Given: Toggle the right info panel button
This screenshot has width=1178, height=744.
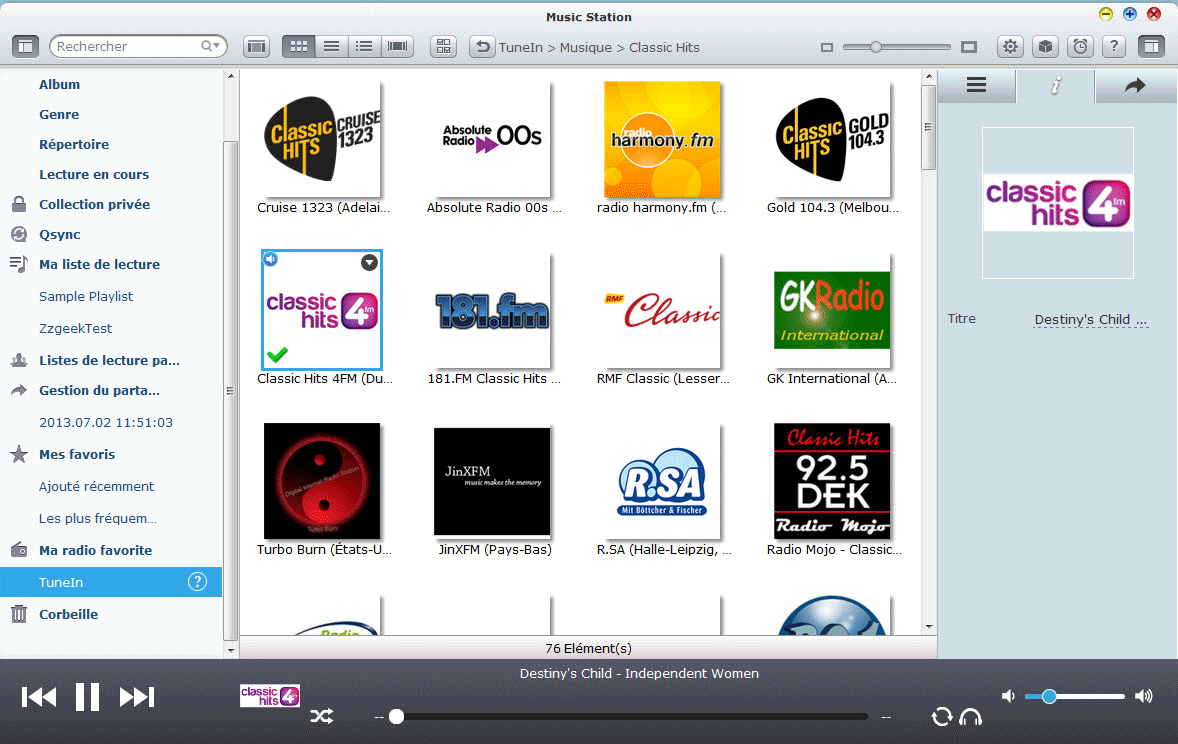Looking at the screenshot, I should tap(1151, 47).
